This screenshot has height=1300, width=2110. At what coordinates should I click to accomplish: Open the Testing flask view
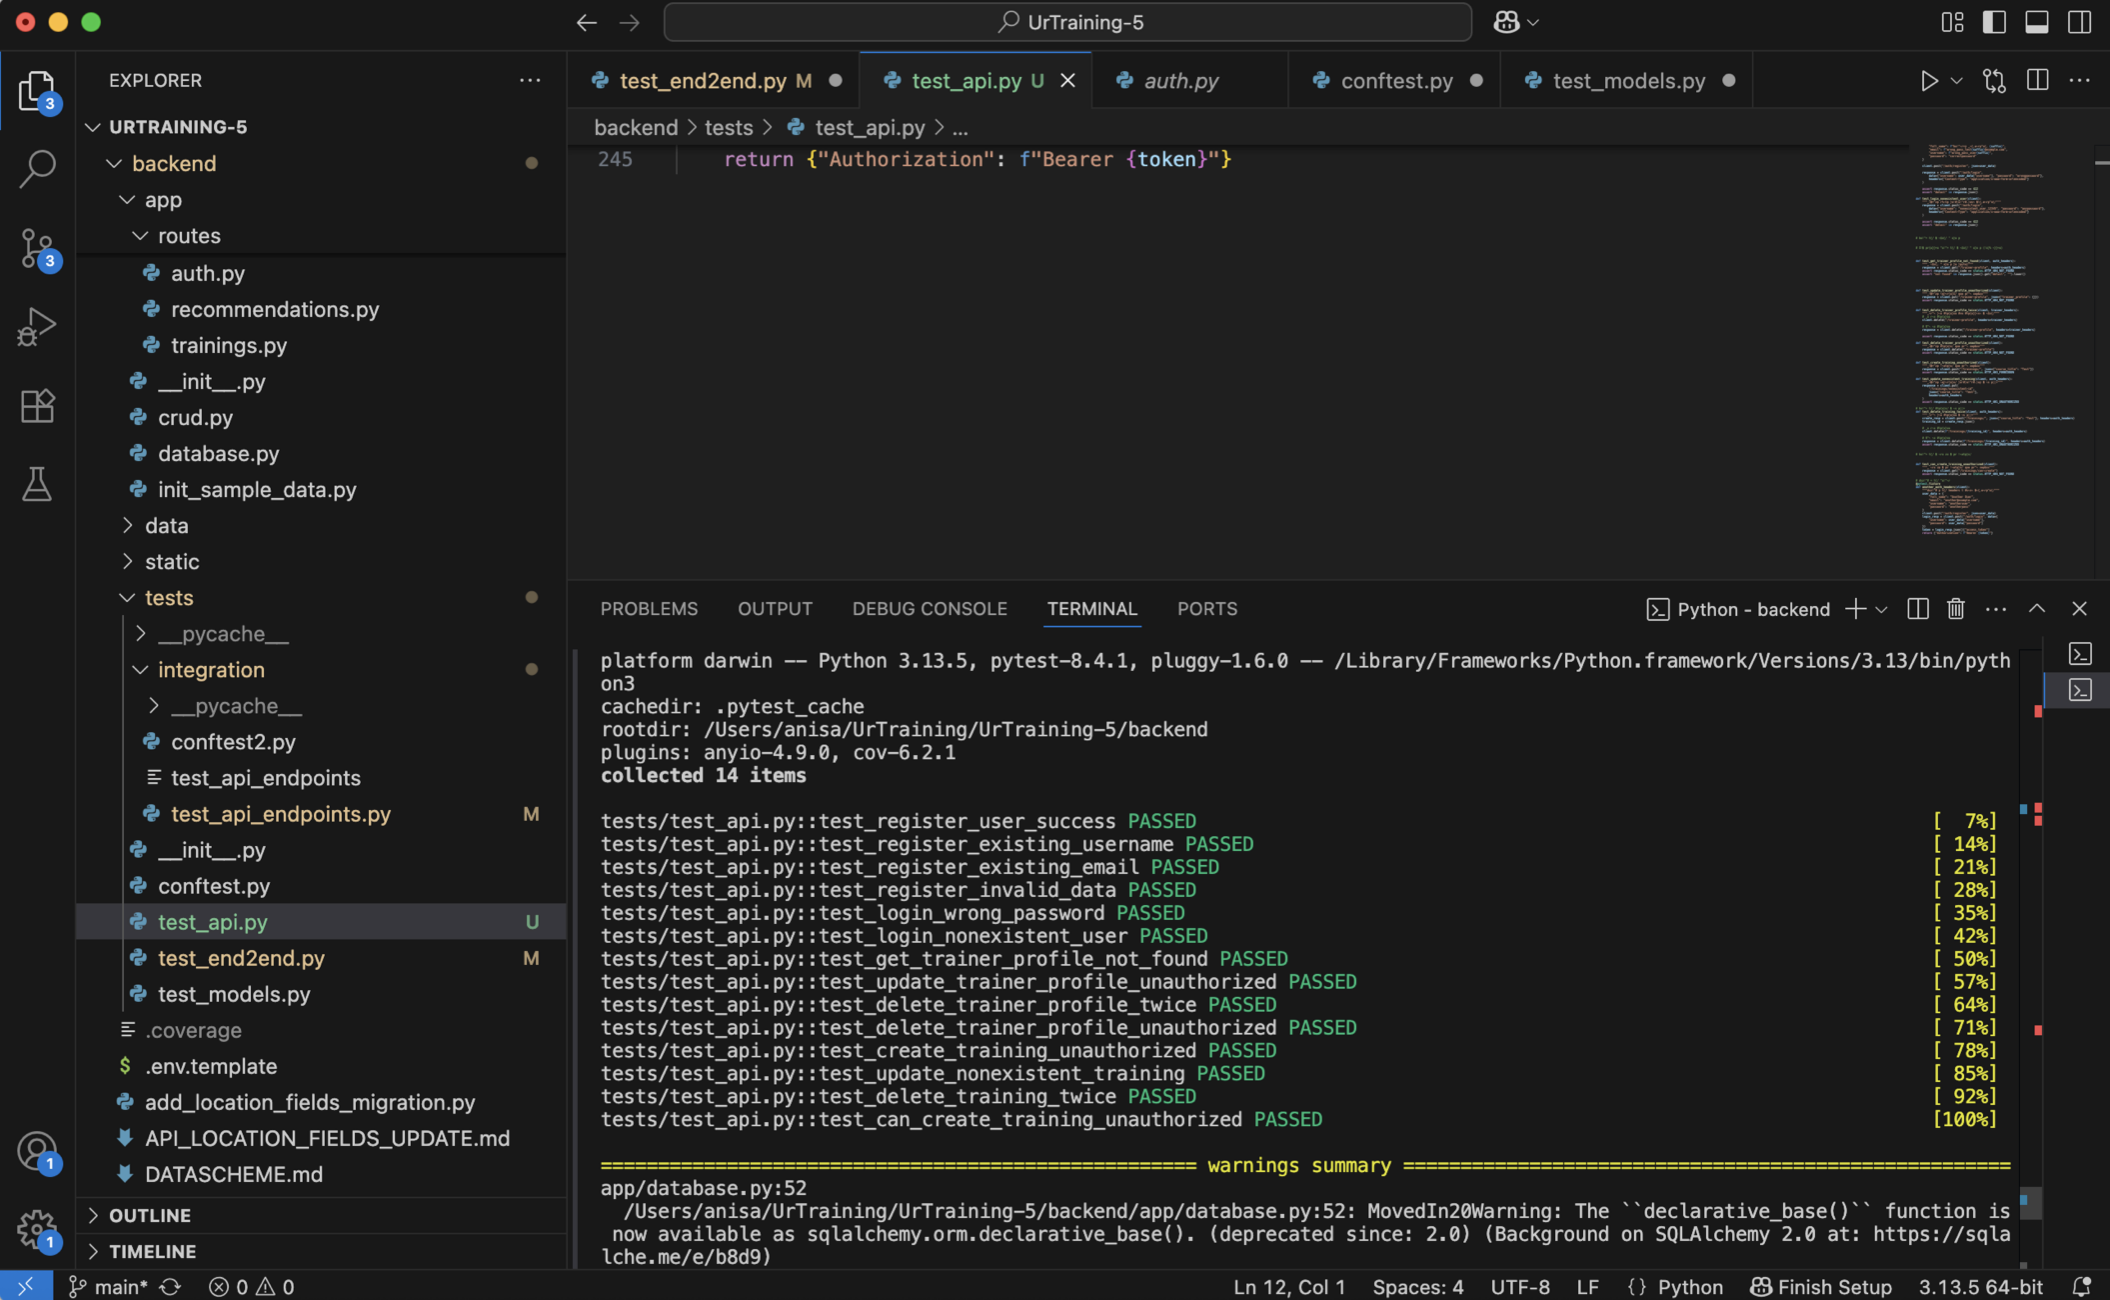[37, 485]
